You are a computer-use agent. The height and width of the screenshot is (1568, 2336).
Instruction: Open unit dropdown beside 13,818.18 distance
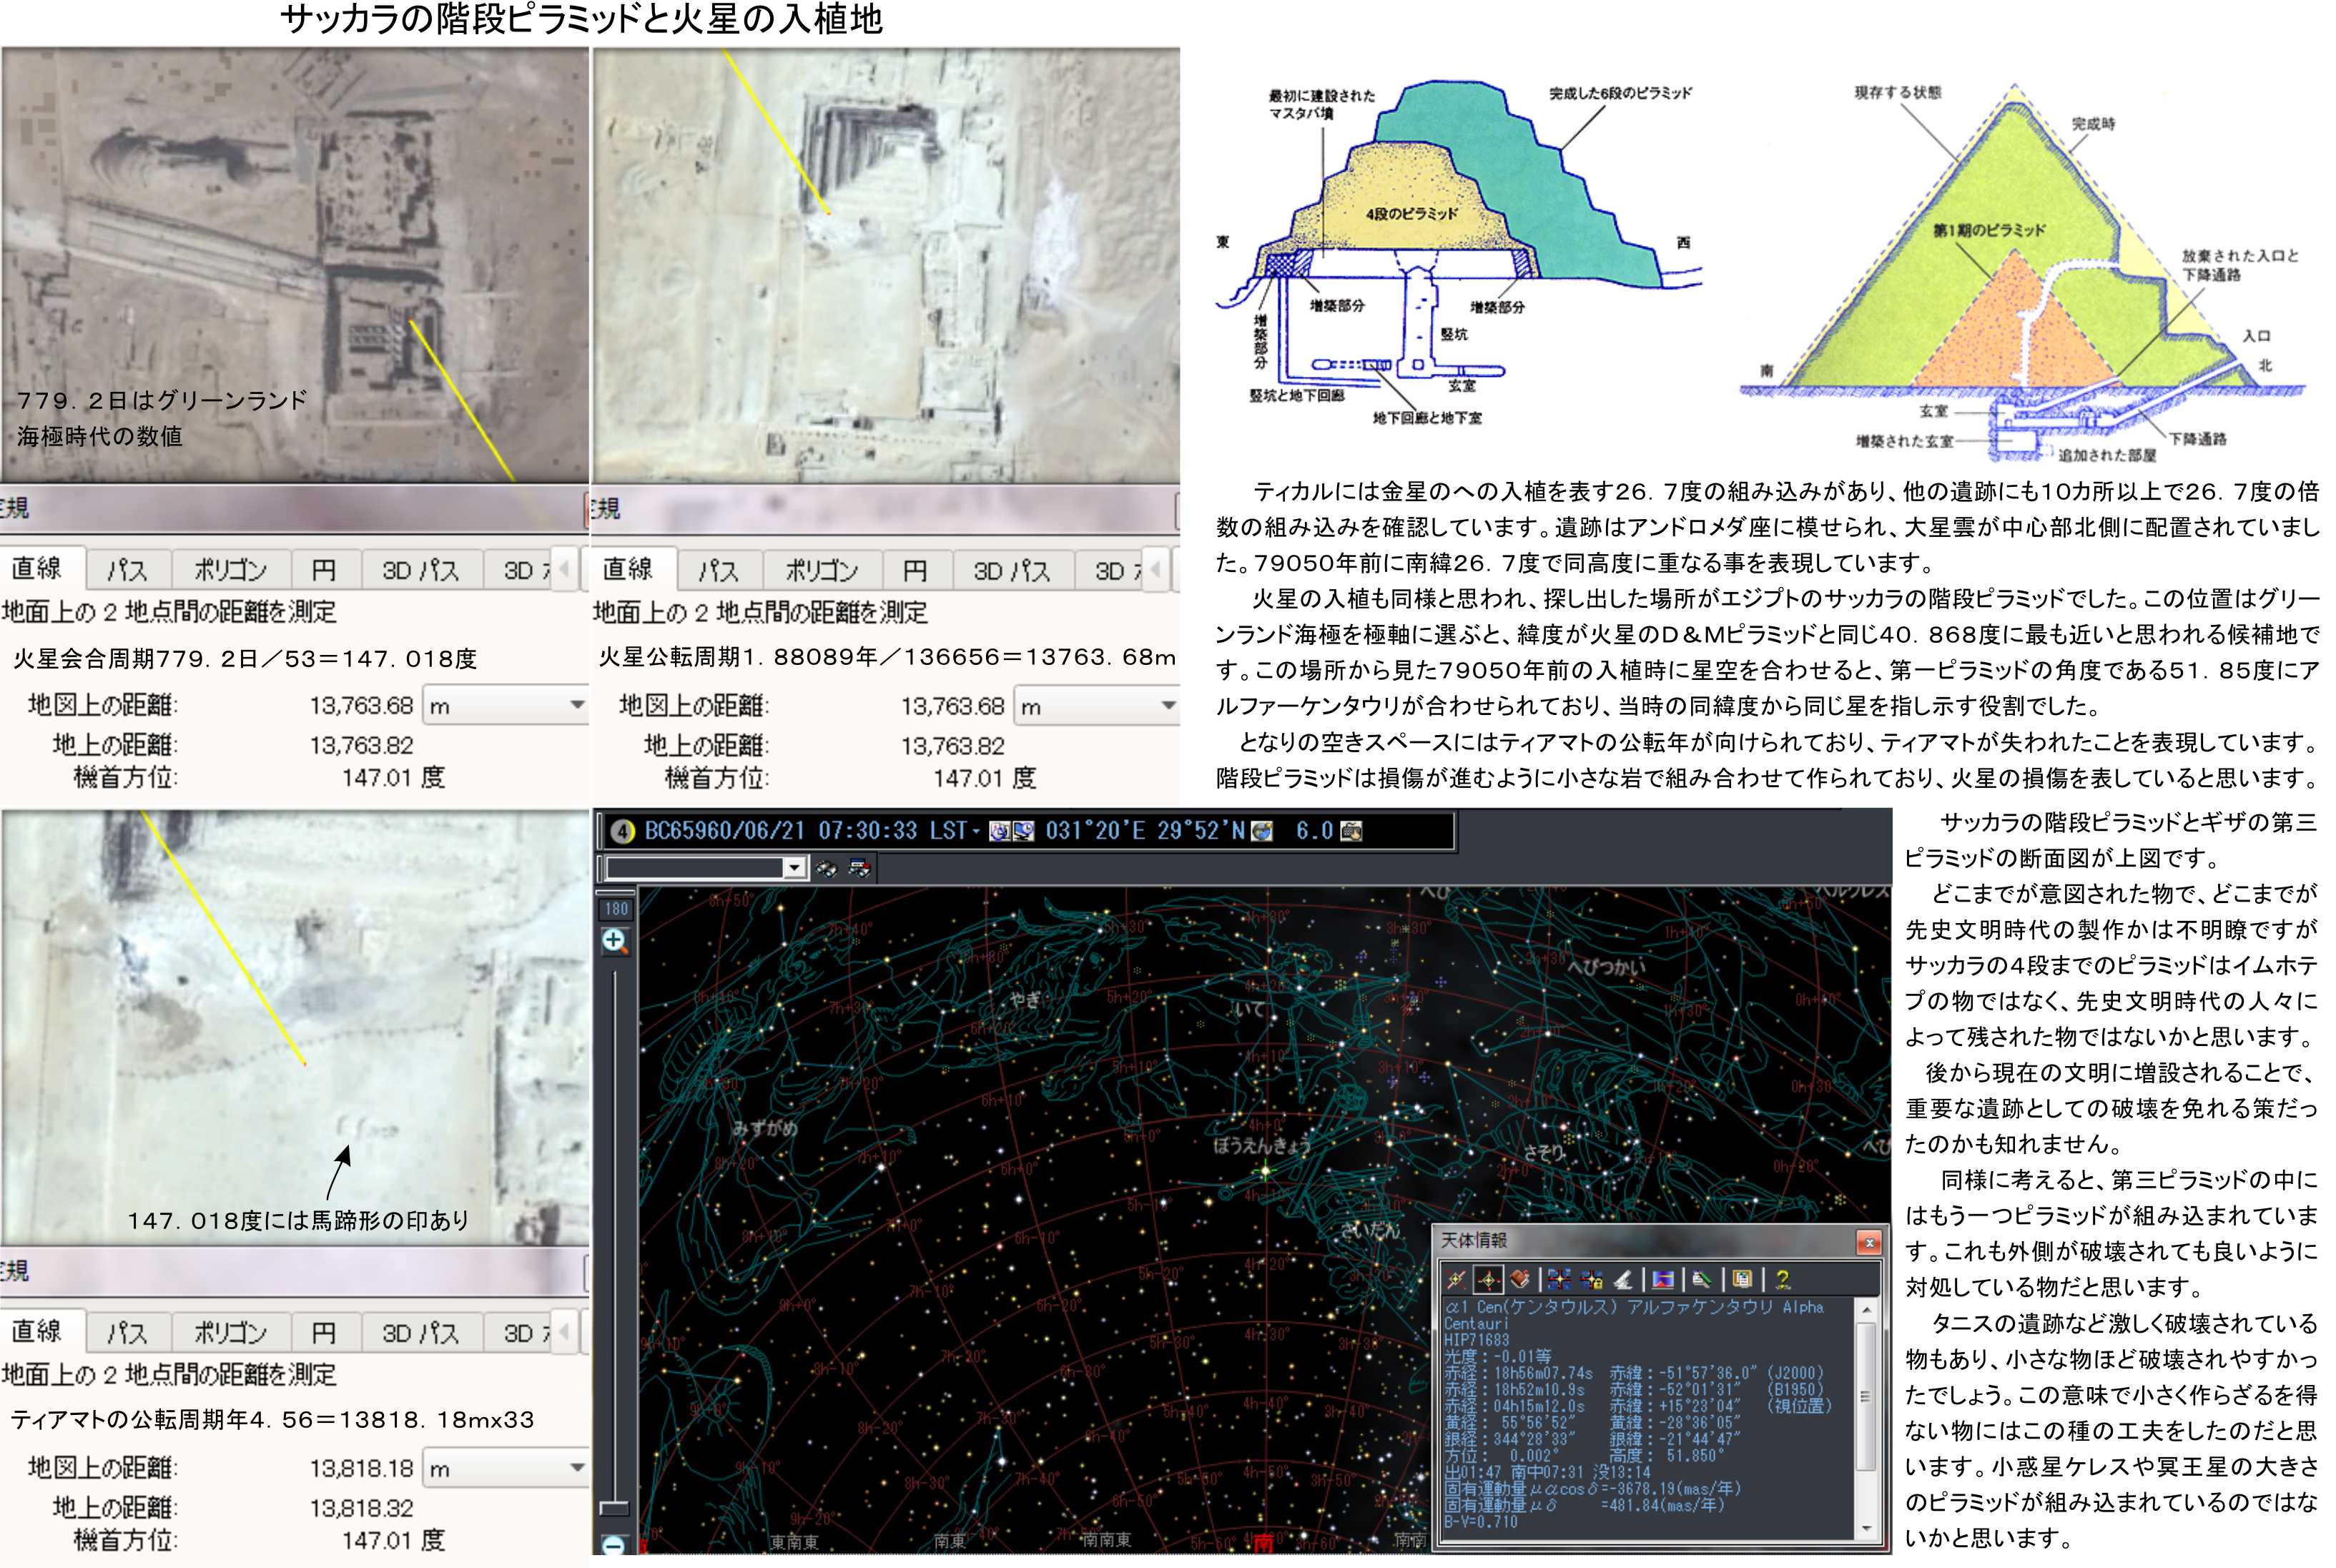[x=577, y=1468]
